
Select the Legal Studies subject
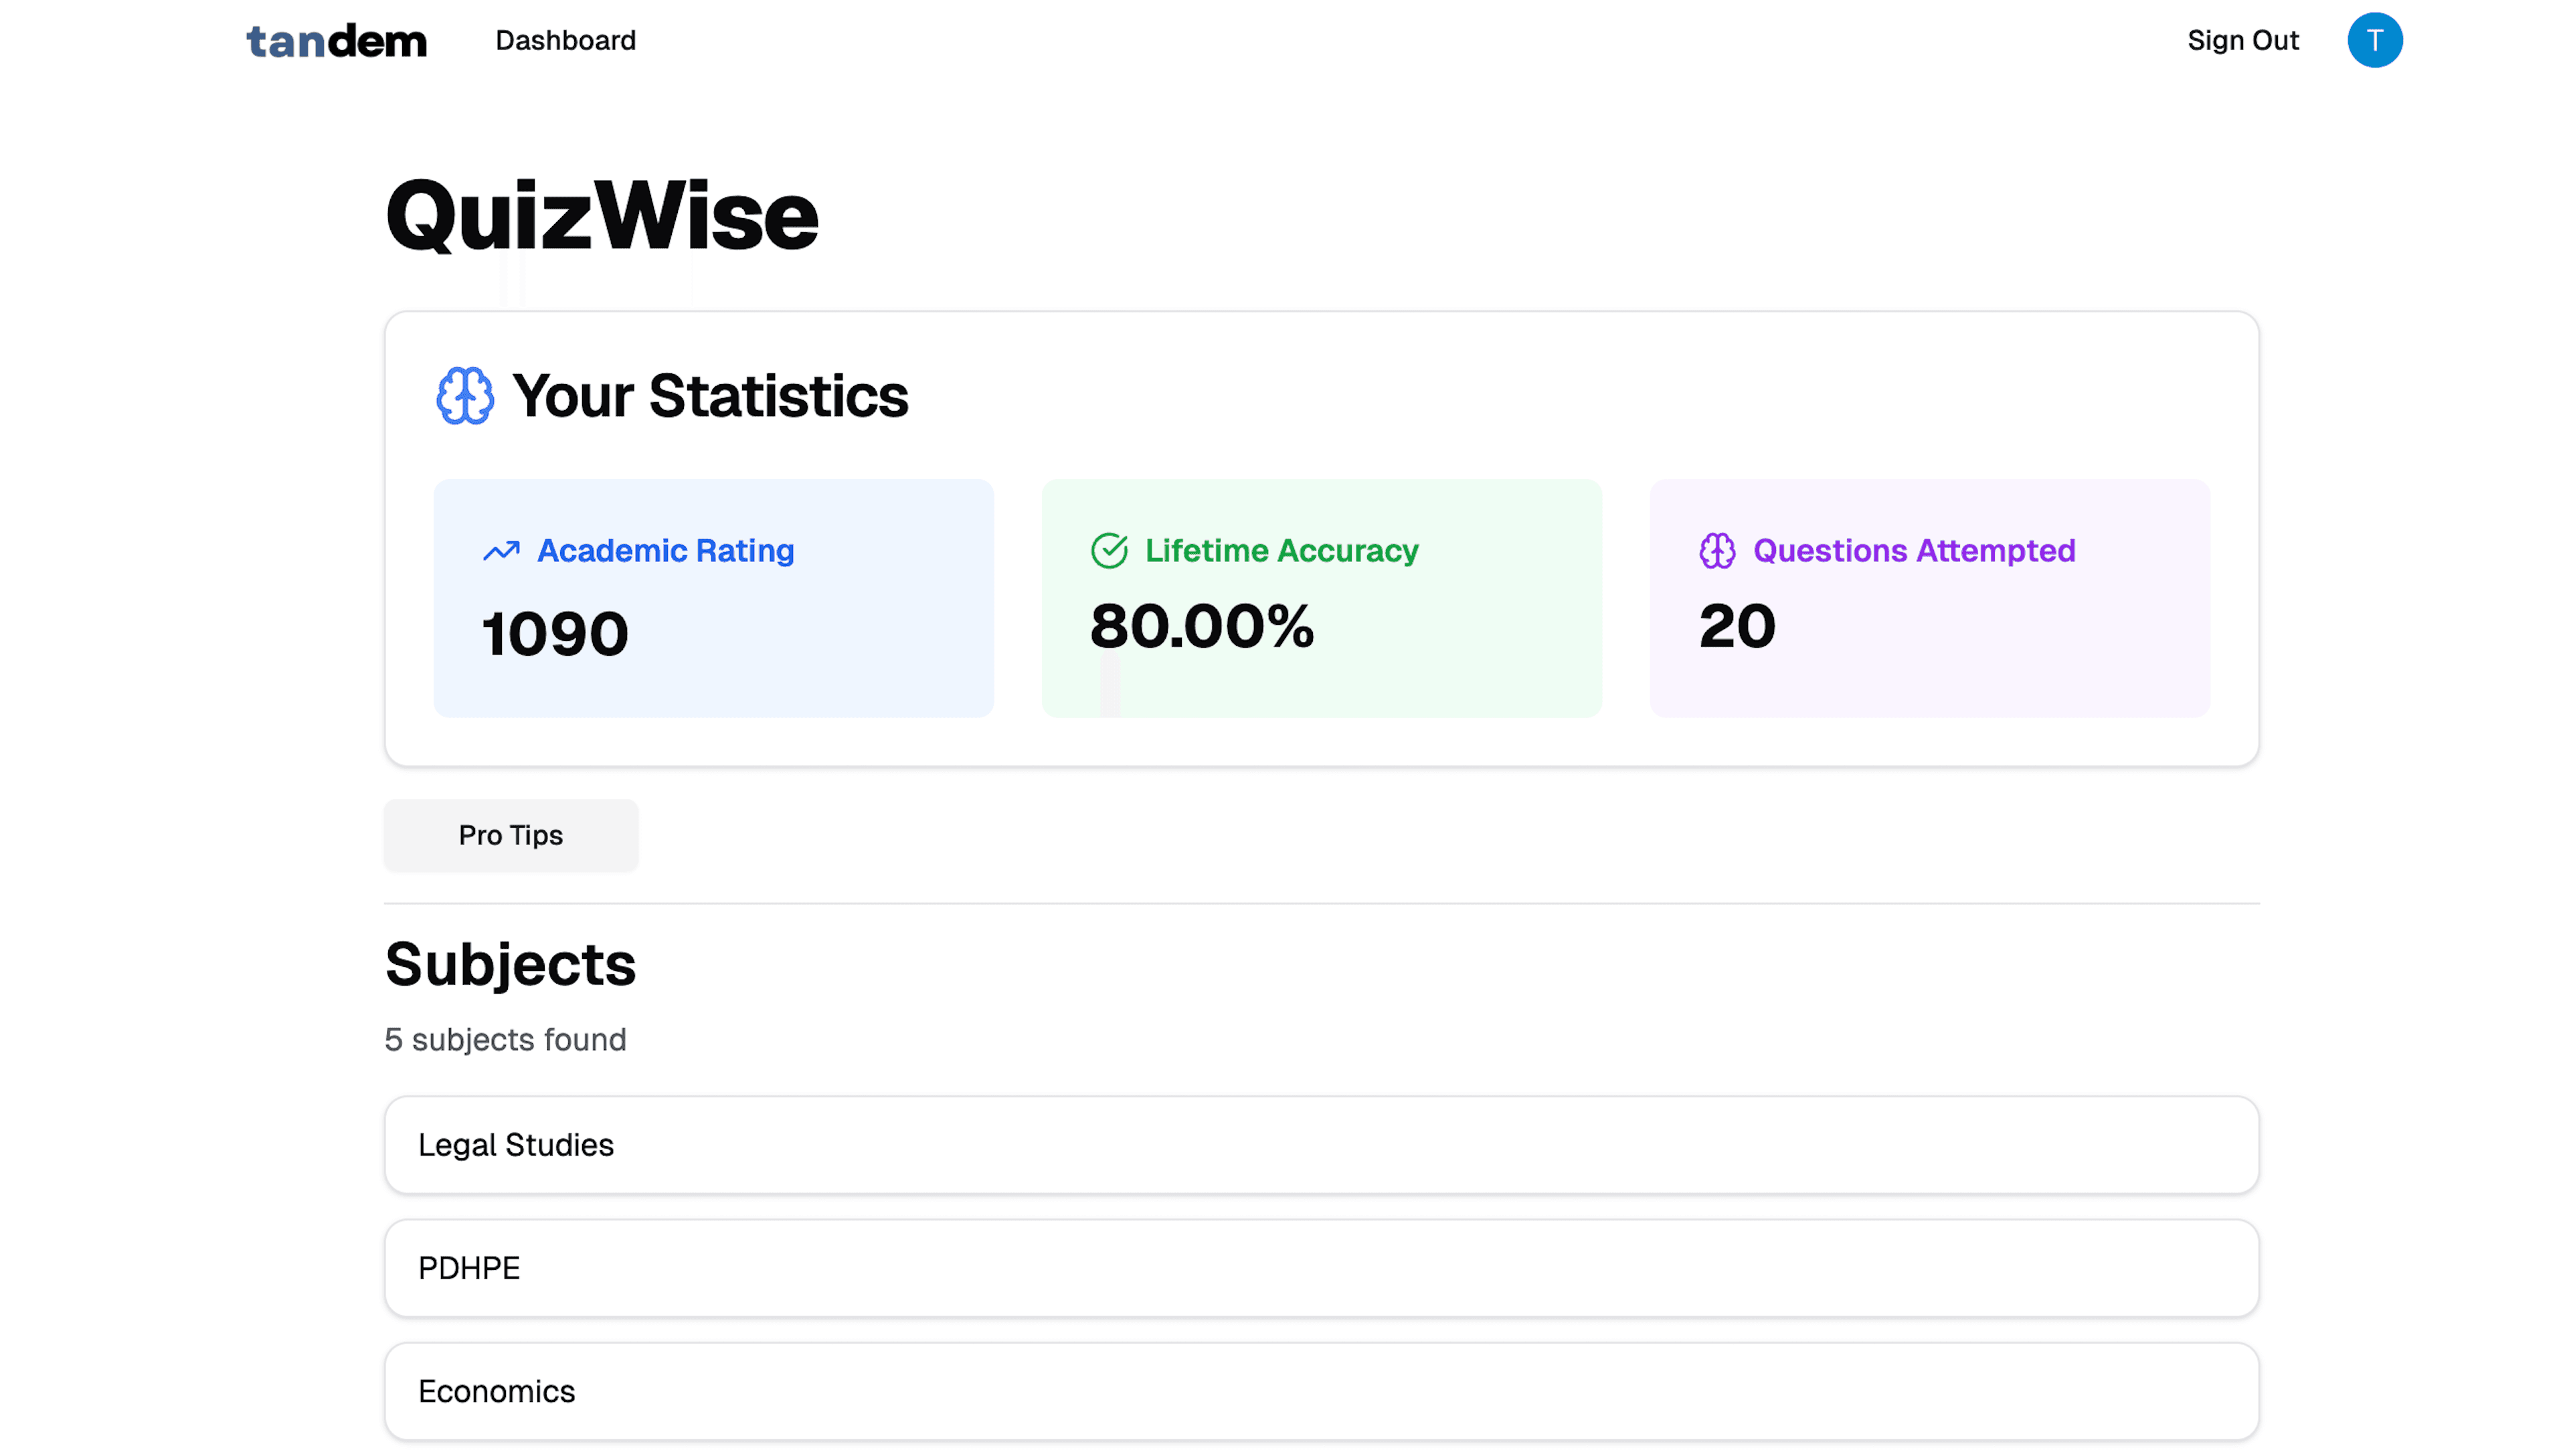coord(1321,1145)
